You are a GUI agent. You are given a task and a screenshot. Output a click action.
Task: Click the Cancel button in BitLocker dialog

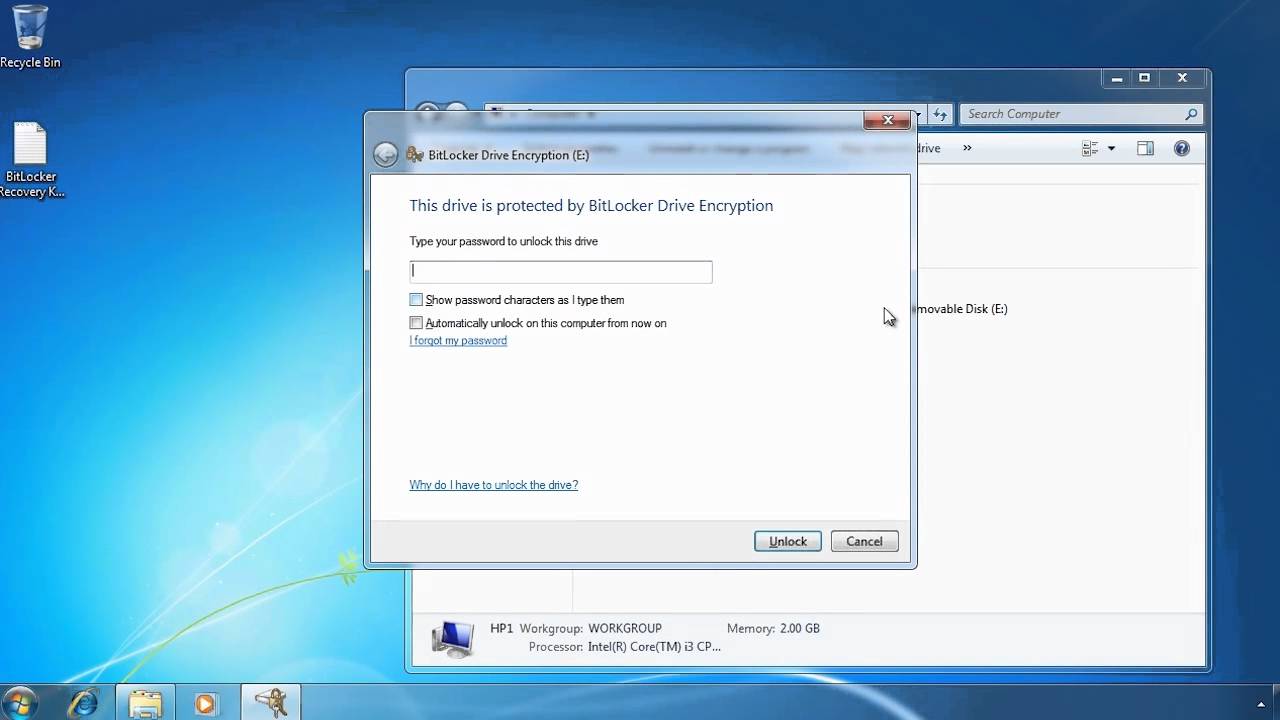coord(865,541)
